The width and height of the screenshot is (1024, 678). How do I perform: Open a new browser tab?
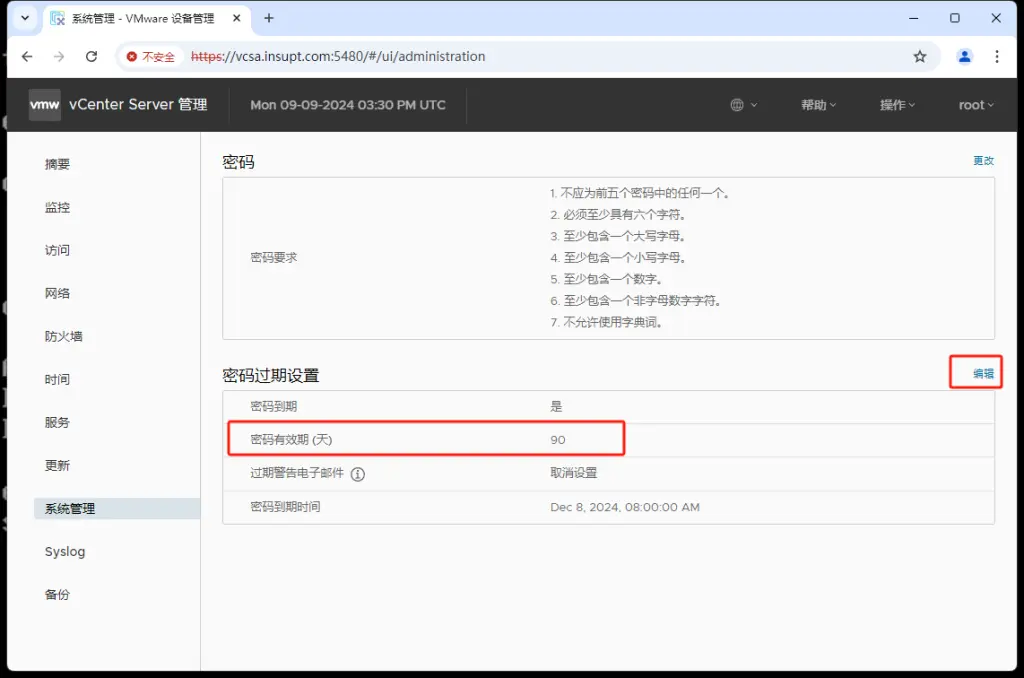coord(269,18)
